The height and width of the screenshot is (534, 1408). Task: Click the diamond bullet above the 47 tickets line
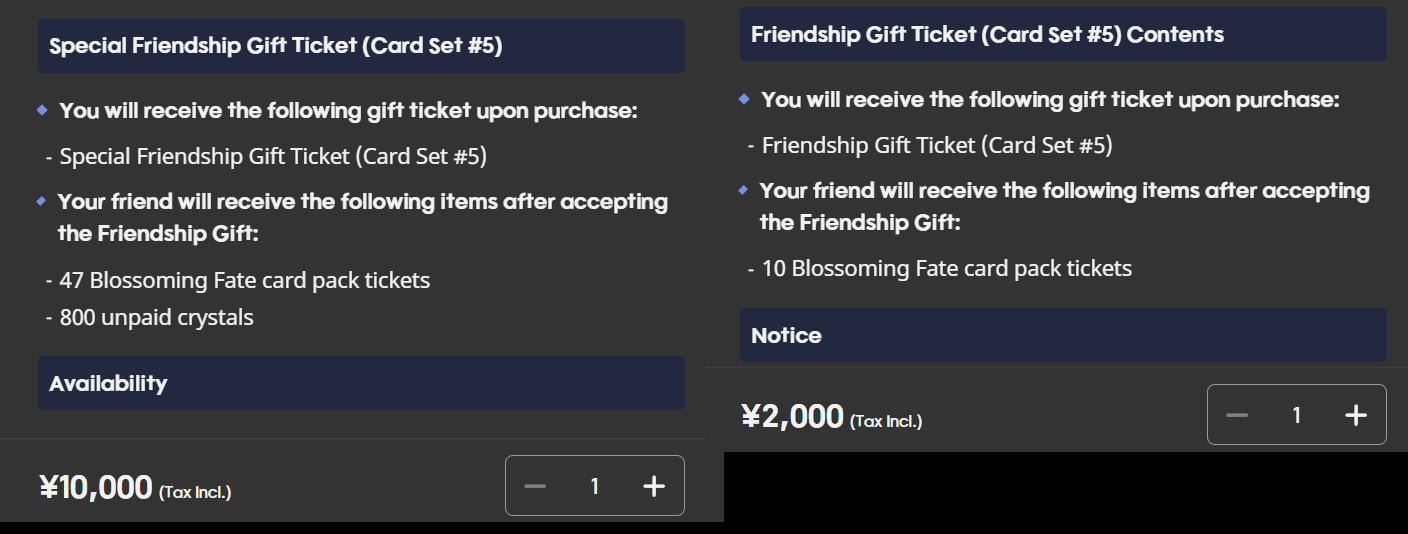(x=41, y=201)
